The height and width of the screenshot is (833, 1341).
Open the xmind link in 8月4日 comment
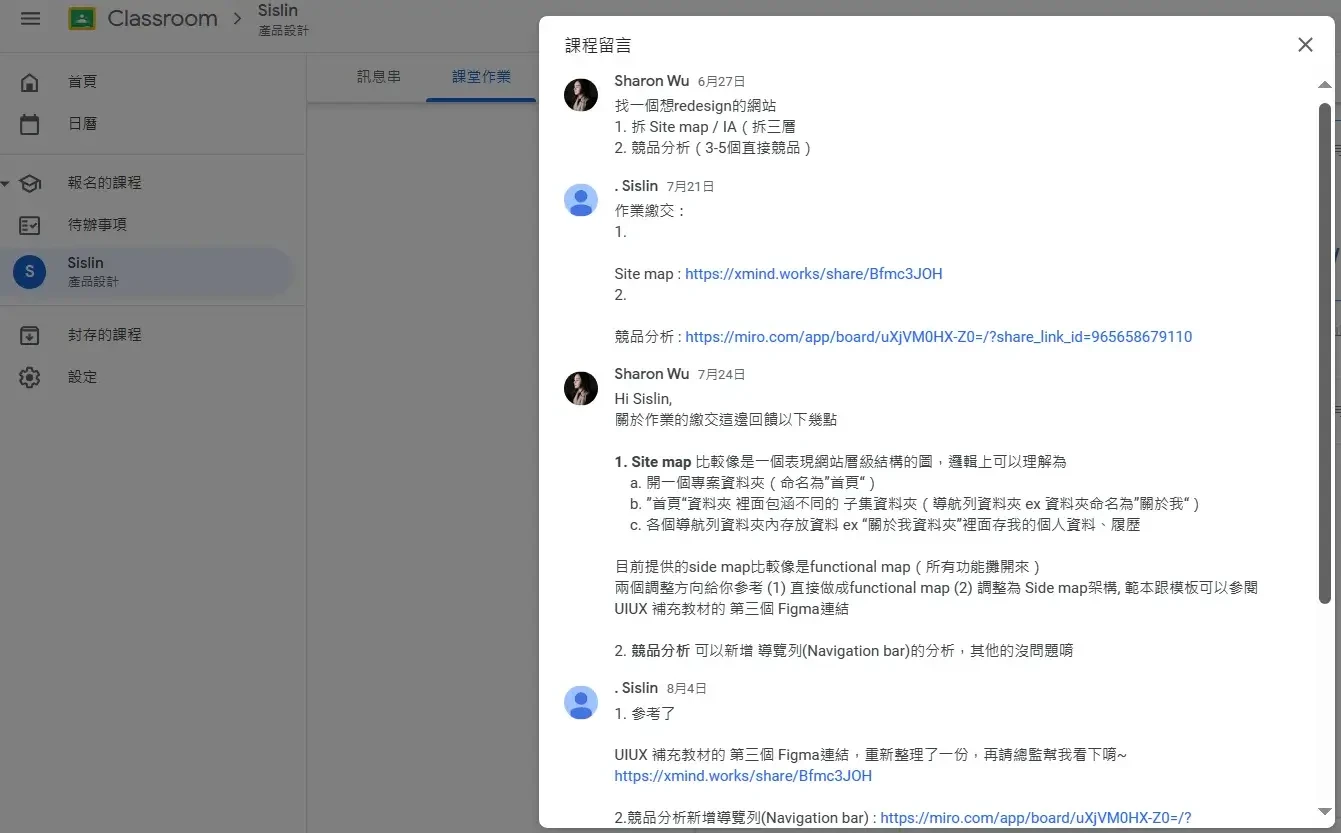(743, 776)
